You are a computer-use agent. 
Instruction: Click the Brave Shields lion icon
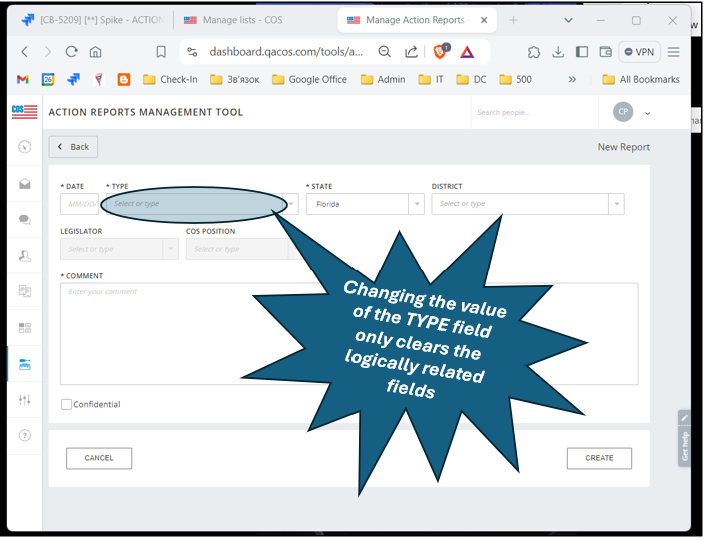[440, 52]
